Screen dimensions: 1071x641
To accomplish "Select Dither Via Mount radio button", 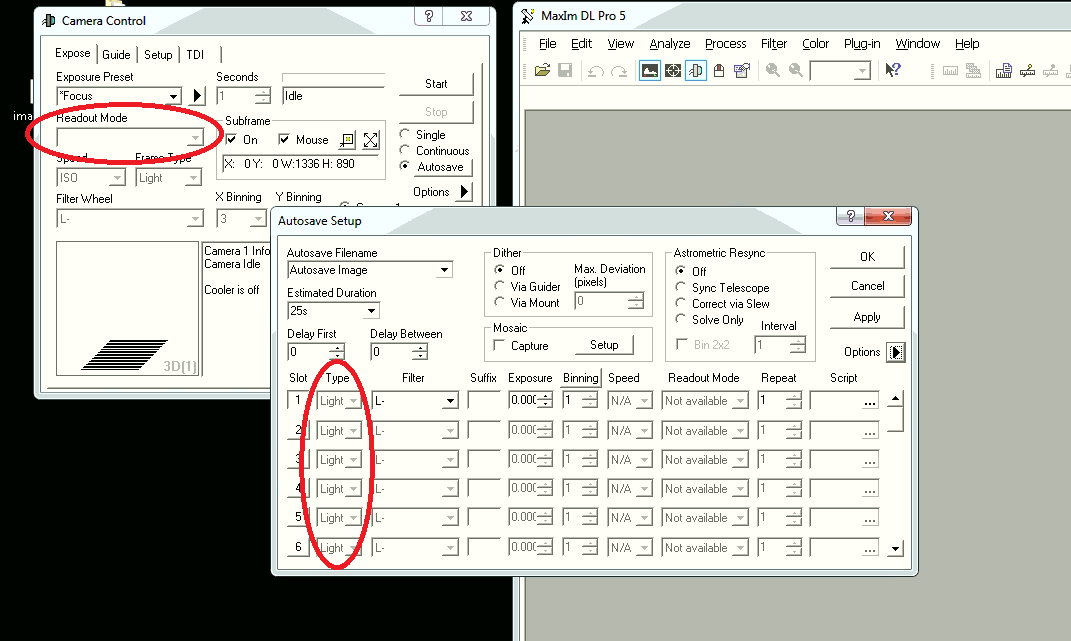I will pyautogui.click(x=499, y=302).
